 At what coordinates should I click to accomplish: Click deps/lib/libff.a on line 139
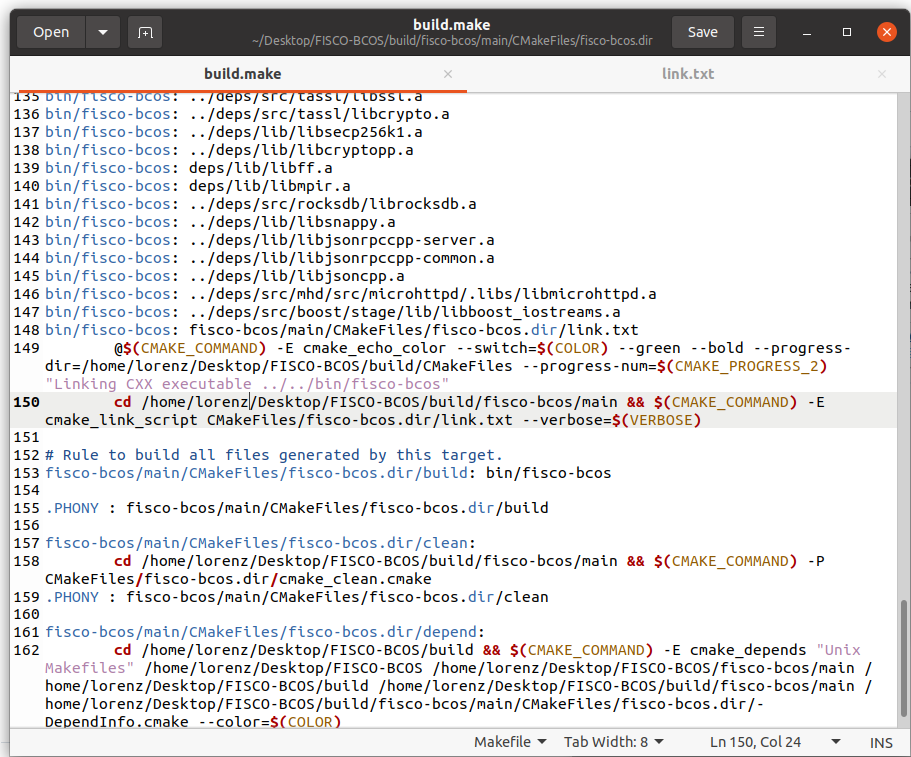[261, 168]
